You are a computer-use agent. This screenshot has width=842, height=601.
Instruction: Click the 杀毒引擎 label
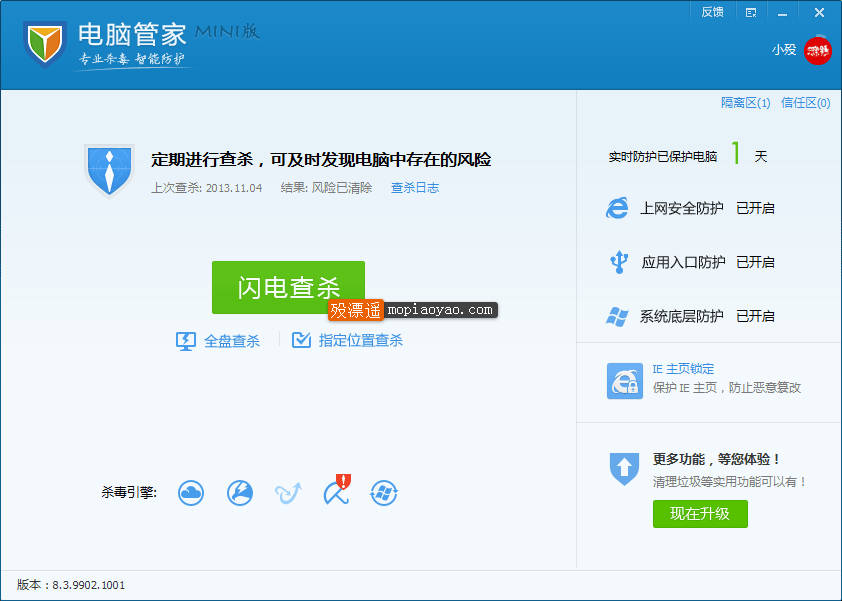[x=129, y=492]
